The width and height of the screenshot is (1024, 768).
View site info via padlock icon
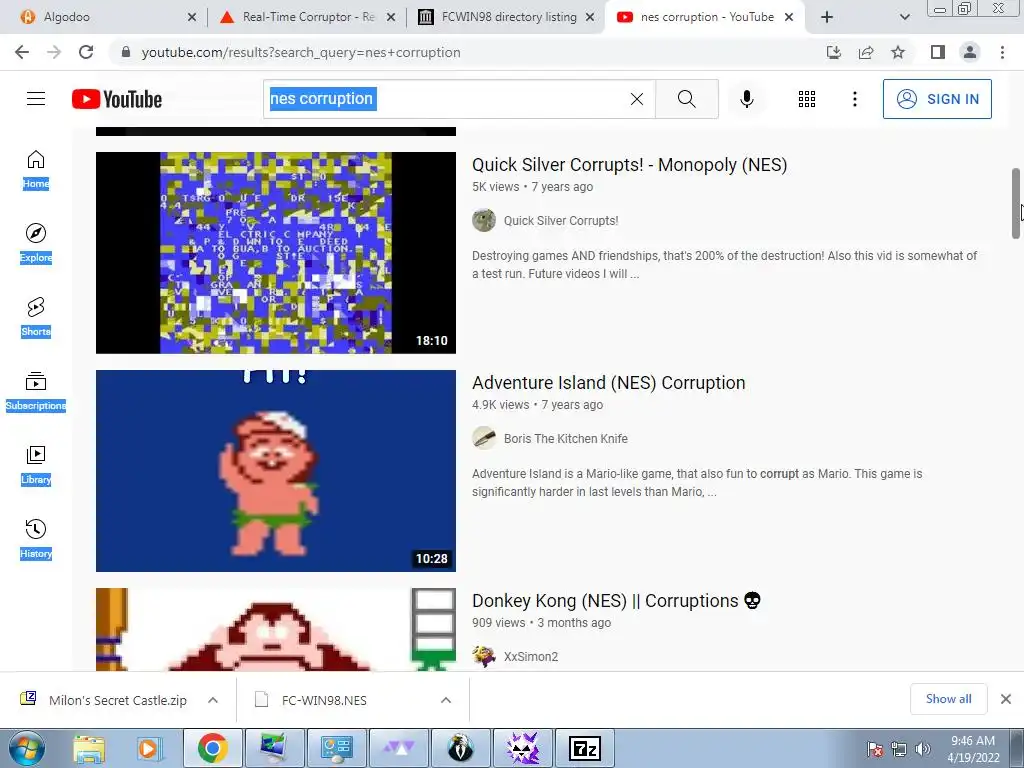126,52
